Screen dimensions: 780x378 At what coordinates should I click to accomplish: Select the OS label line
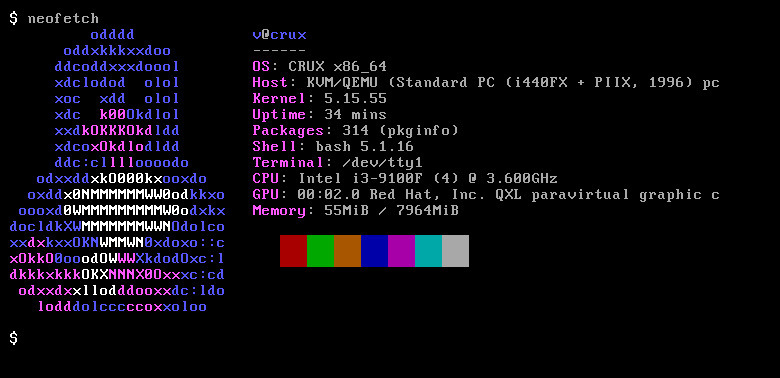pos(319,67)
